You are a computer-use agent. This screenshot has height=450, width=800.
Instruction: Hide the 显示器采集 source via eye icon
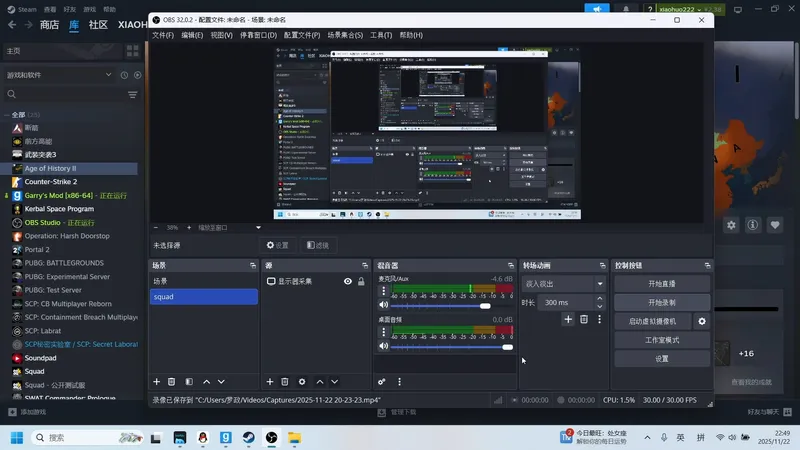348,282
